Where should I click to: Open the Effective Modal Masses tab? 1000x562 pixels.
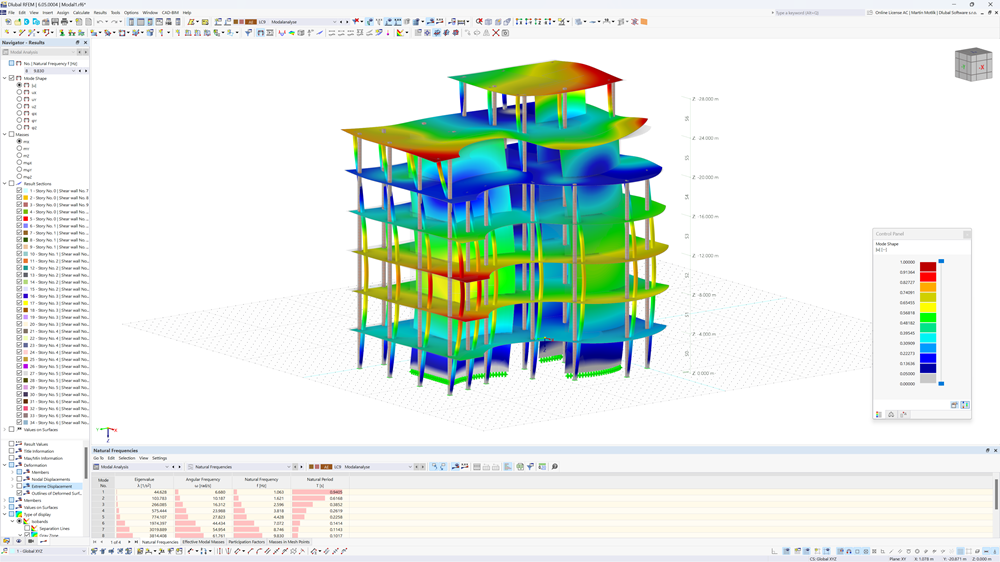click(203, 542)
